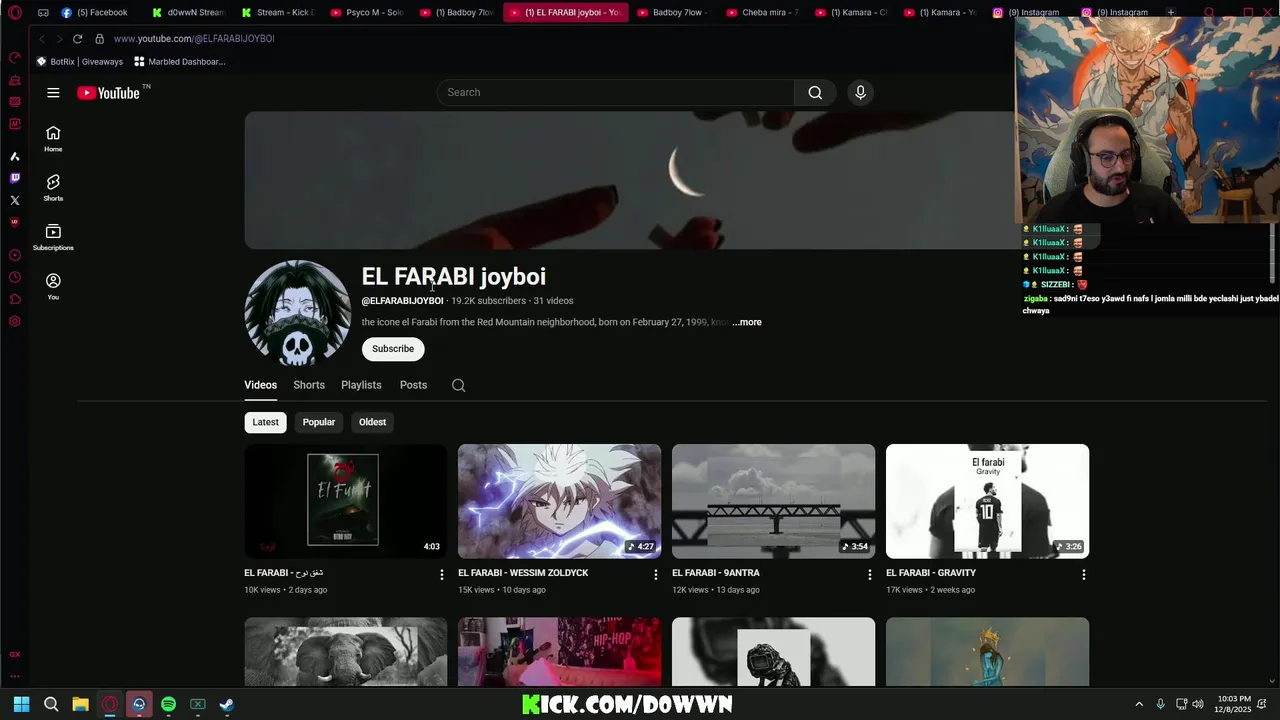Image resolution: width=1280 pixels, height=720 pixels.
Task: Click the browser back arrow
Action: click(x=42, y=38)
